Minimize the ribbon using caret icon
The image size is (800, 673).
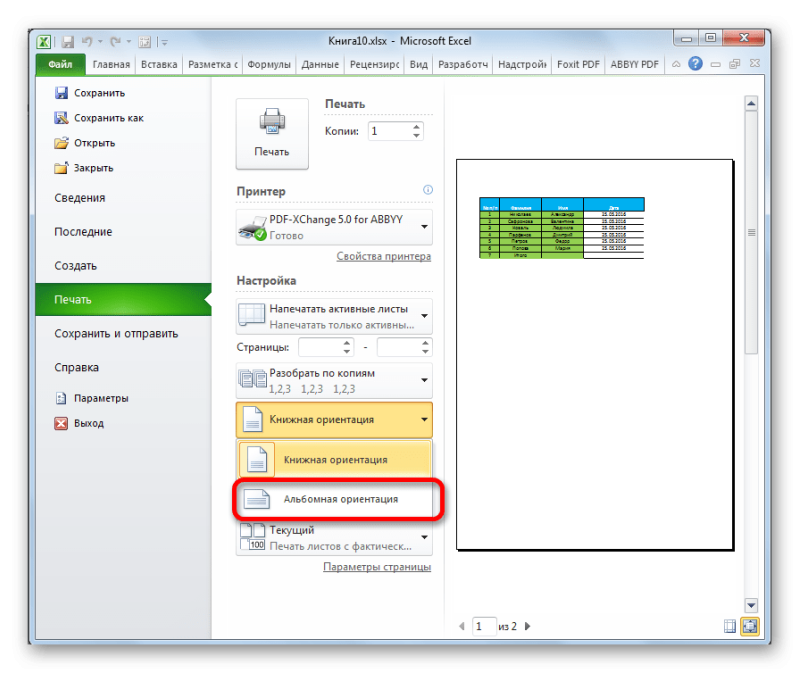point(676,64)
